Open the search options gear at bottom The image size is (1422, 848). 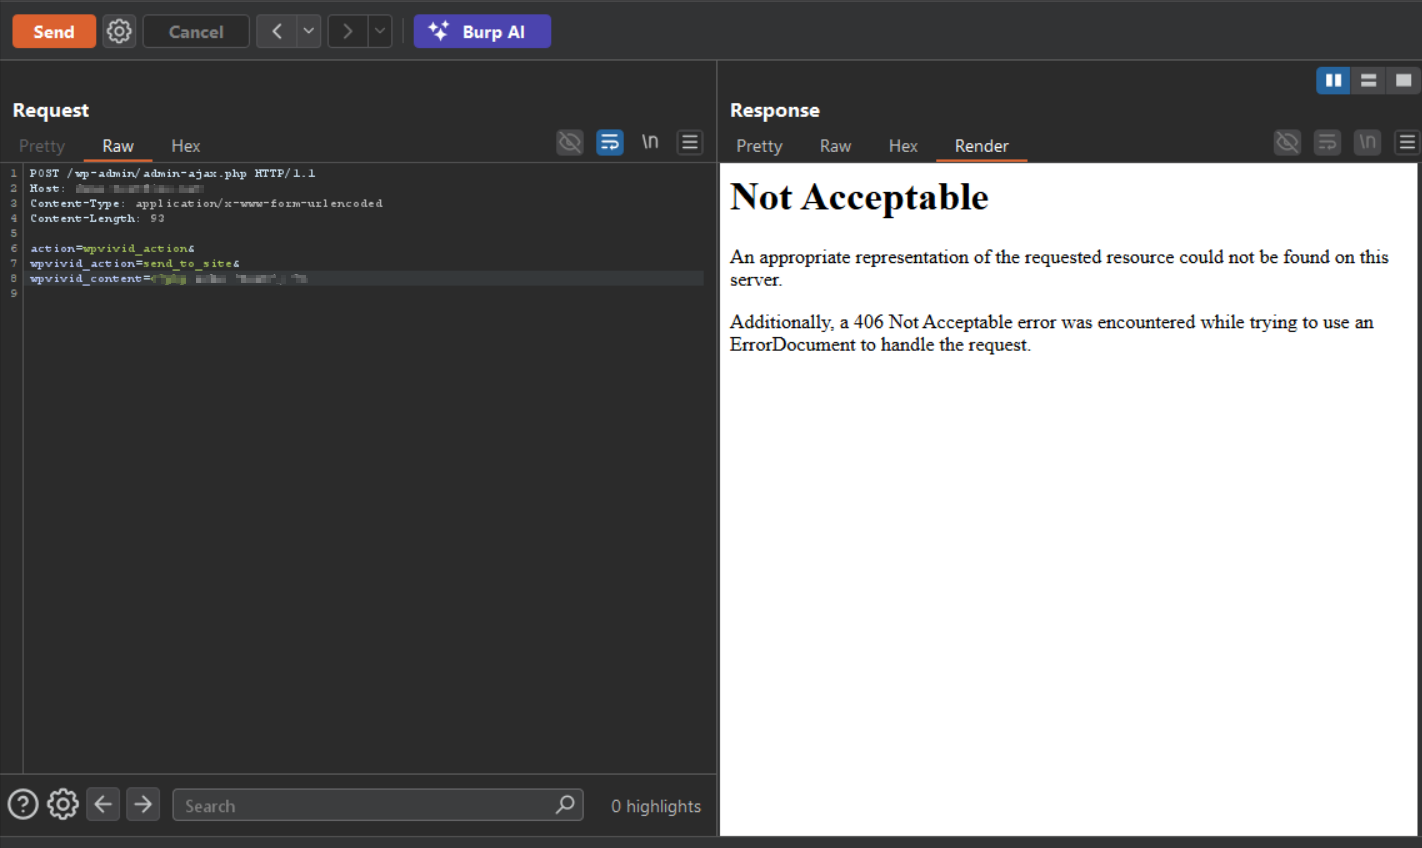62,804
